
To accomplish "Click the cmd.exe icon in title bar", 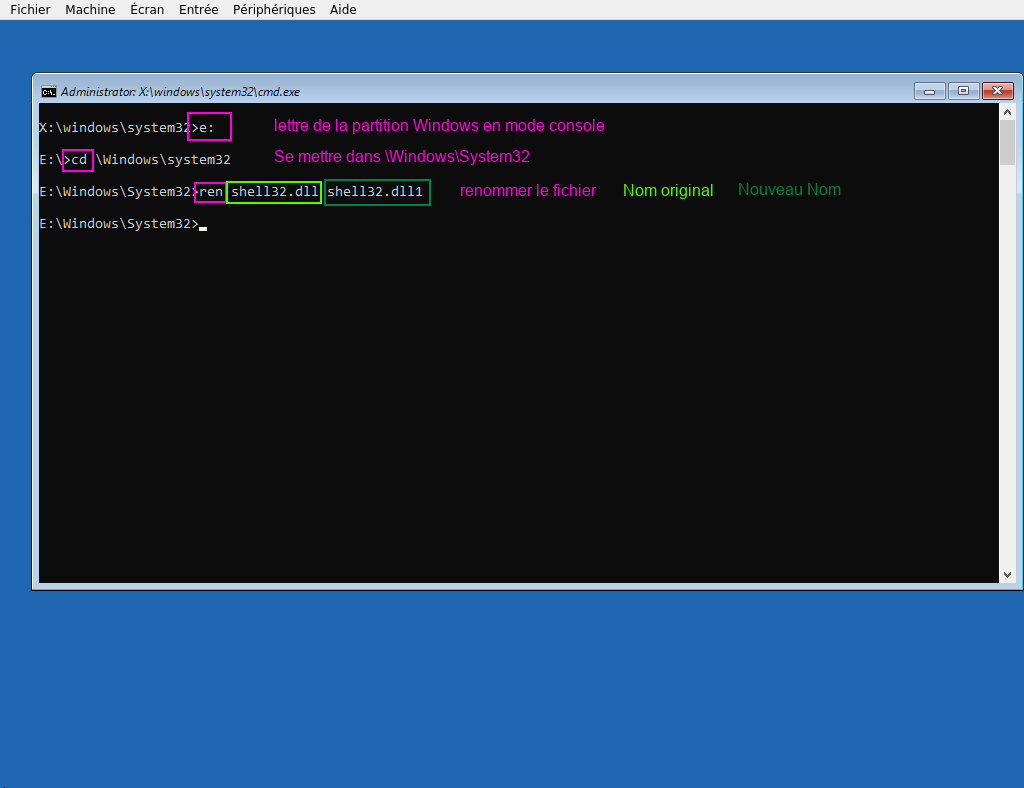I will (48, 91).
